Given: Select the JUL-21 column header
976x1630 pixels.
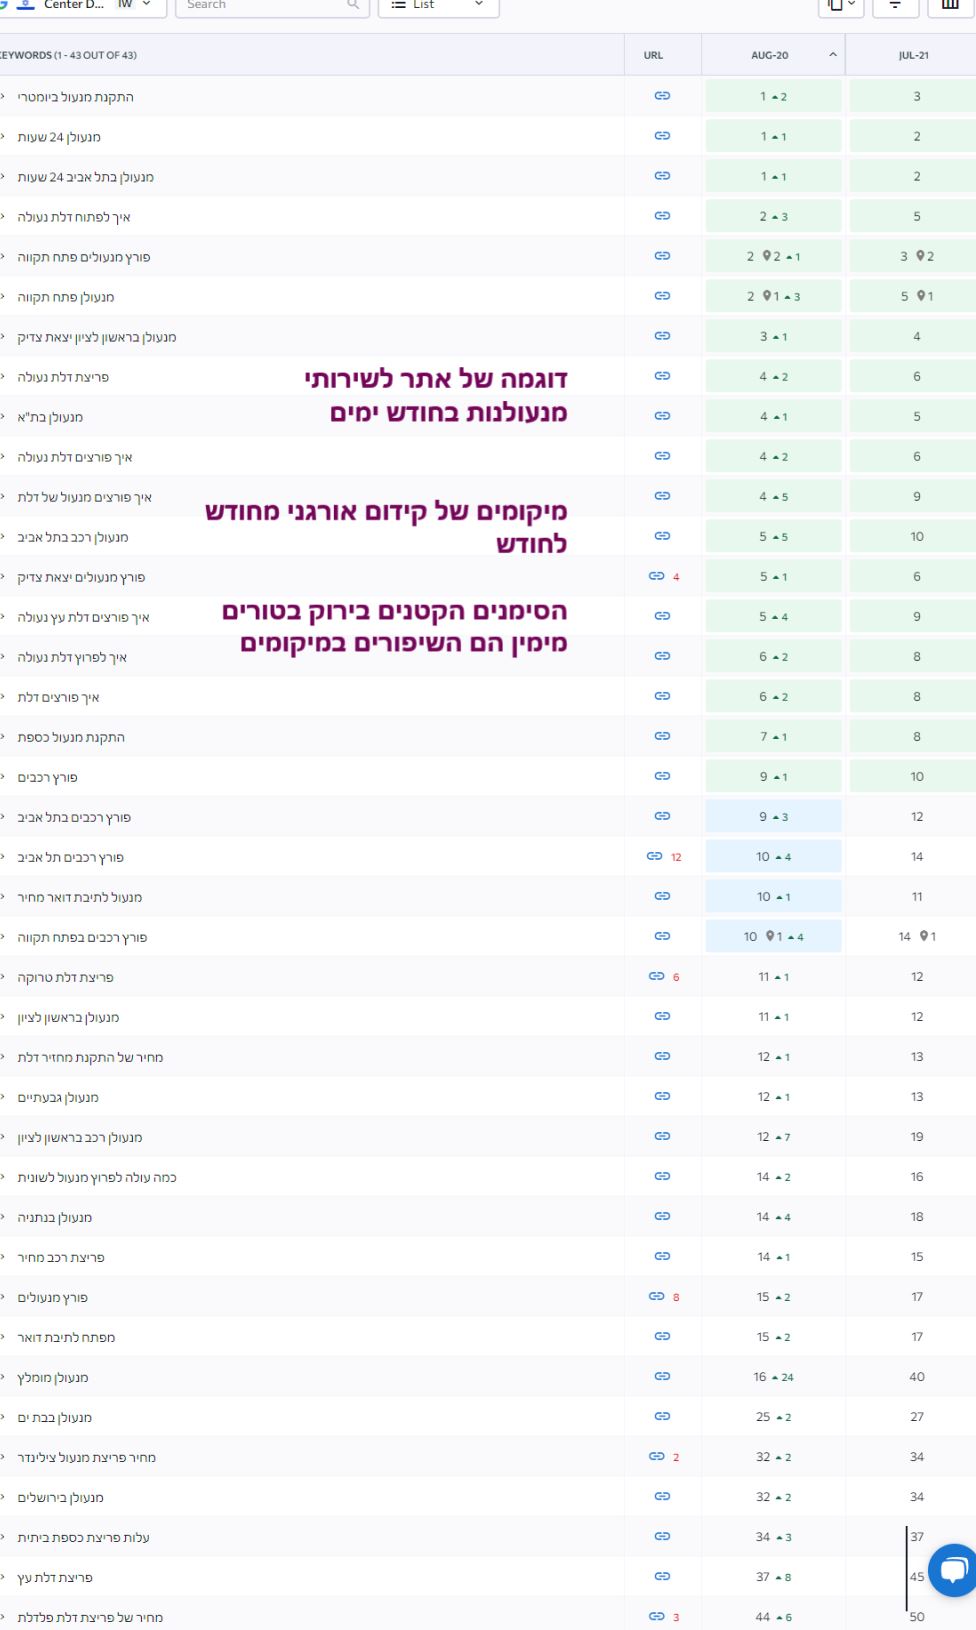Looking at the screenshot, I should (913, 55).
